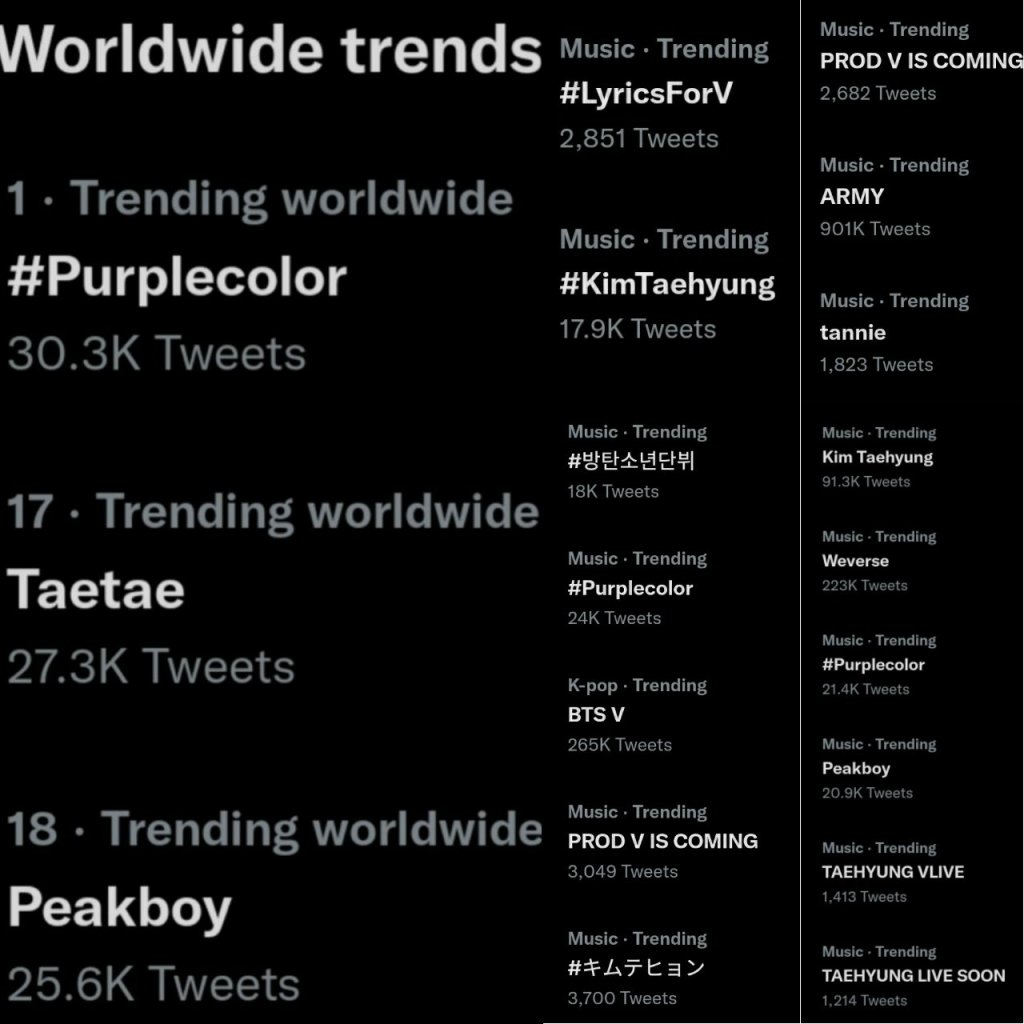This screenshot has width=1024, height=1024.
Task: Open the TAEHYUNG LIVE SOON trend
Action: (913, 976)
